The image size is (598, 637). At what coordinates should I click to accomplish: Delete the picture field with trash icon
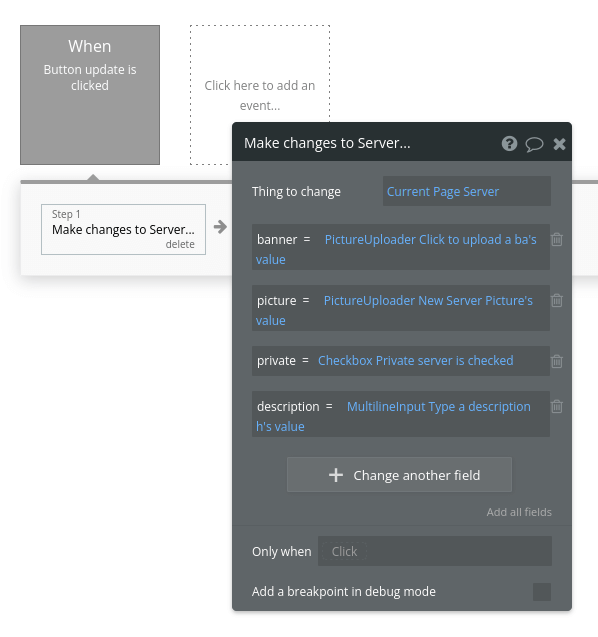click(557, 300)
